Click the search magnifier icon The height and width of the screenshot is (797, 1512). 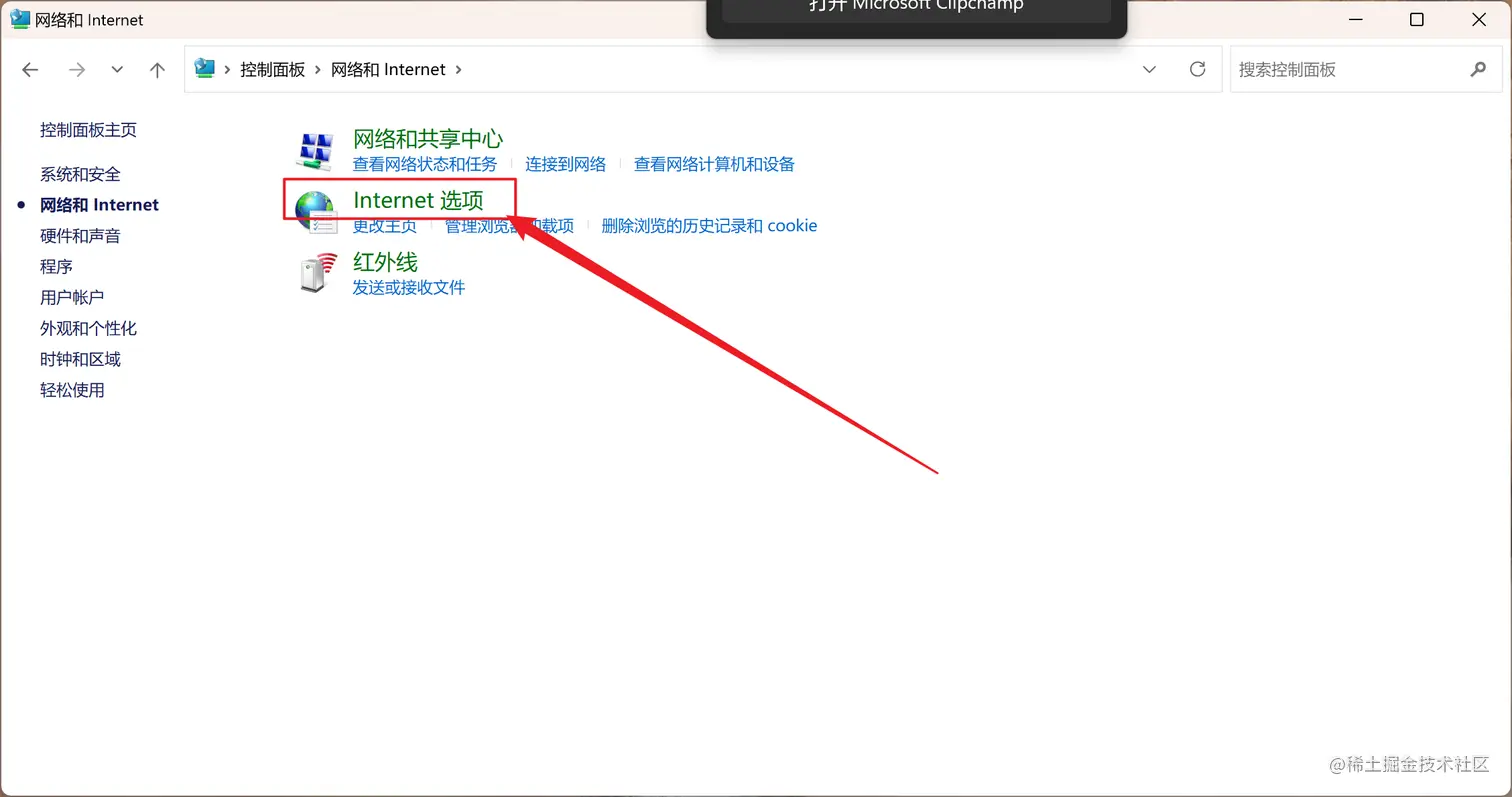pos(1478,69)
